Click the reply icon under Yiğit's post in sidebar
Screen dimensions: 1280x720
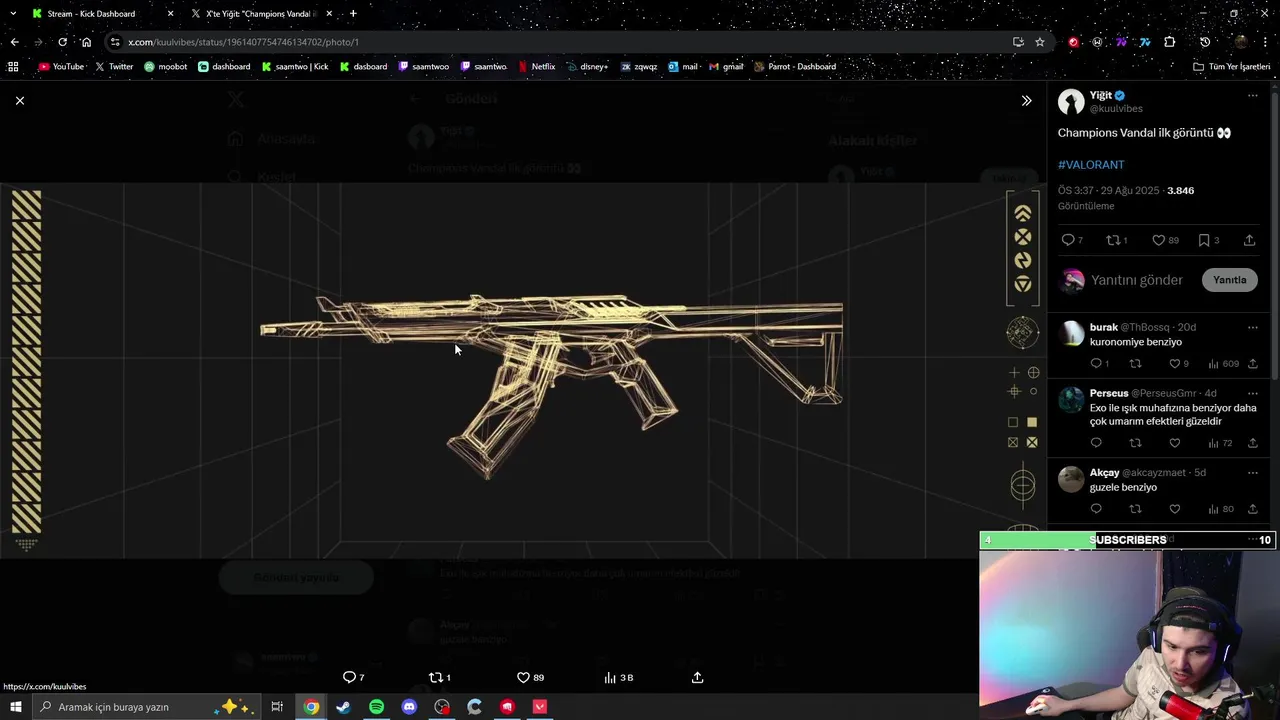[x=1068, y=240]
